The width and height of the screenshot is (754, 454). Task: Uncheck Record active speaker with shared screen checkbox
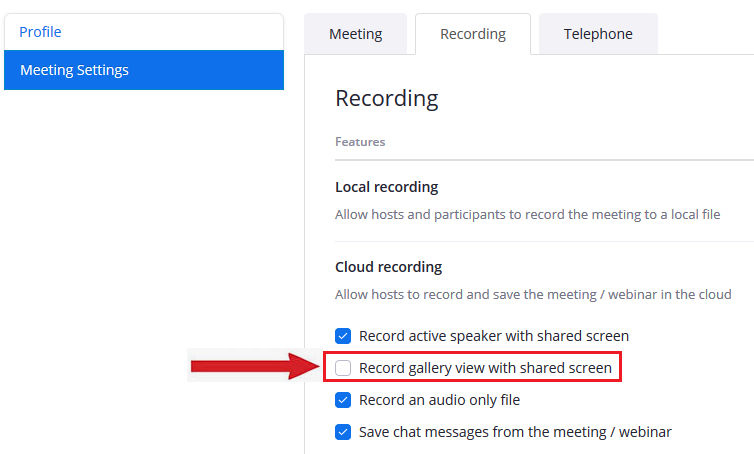[x=343, y=336]
